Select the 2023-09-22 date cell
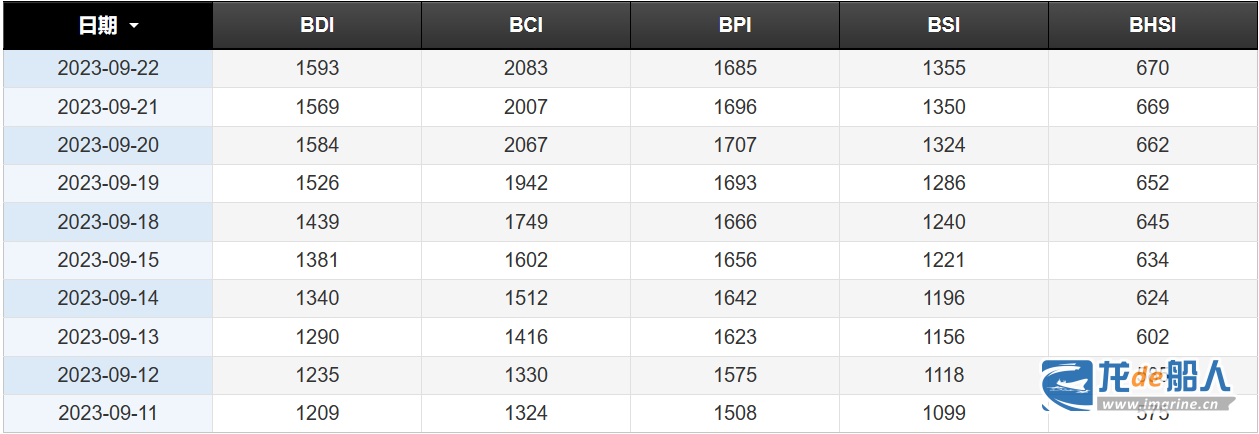The image size is (1259, 434). (x=108, y=69)
